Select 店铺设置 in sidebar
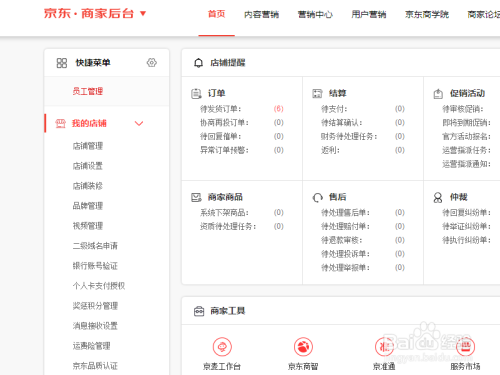The width and height of the screenshot is (500, 375). [88, 166]
